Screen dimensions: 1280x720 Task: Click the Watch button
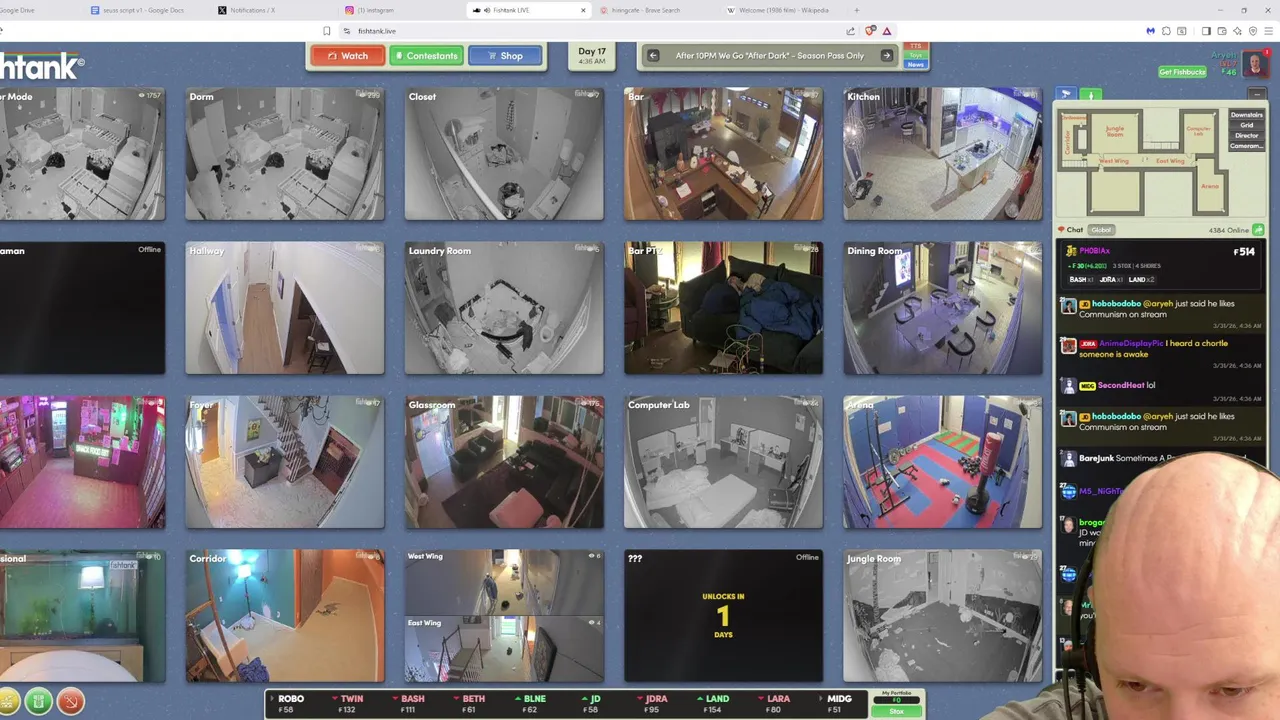(348, 56)
